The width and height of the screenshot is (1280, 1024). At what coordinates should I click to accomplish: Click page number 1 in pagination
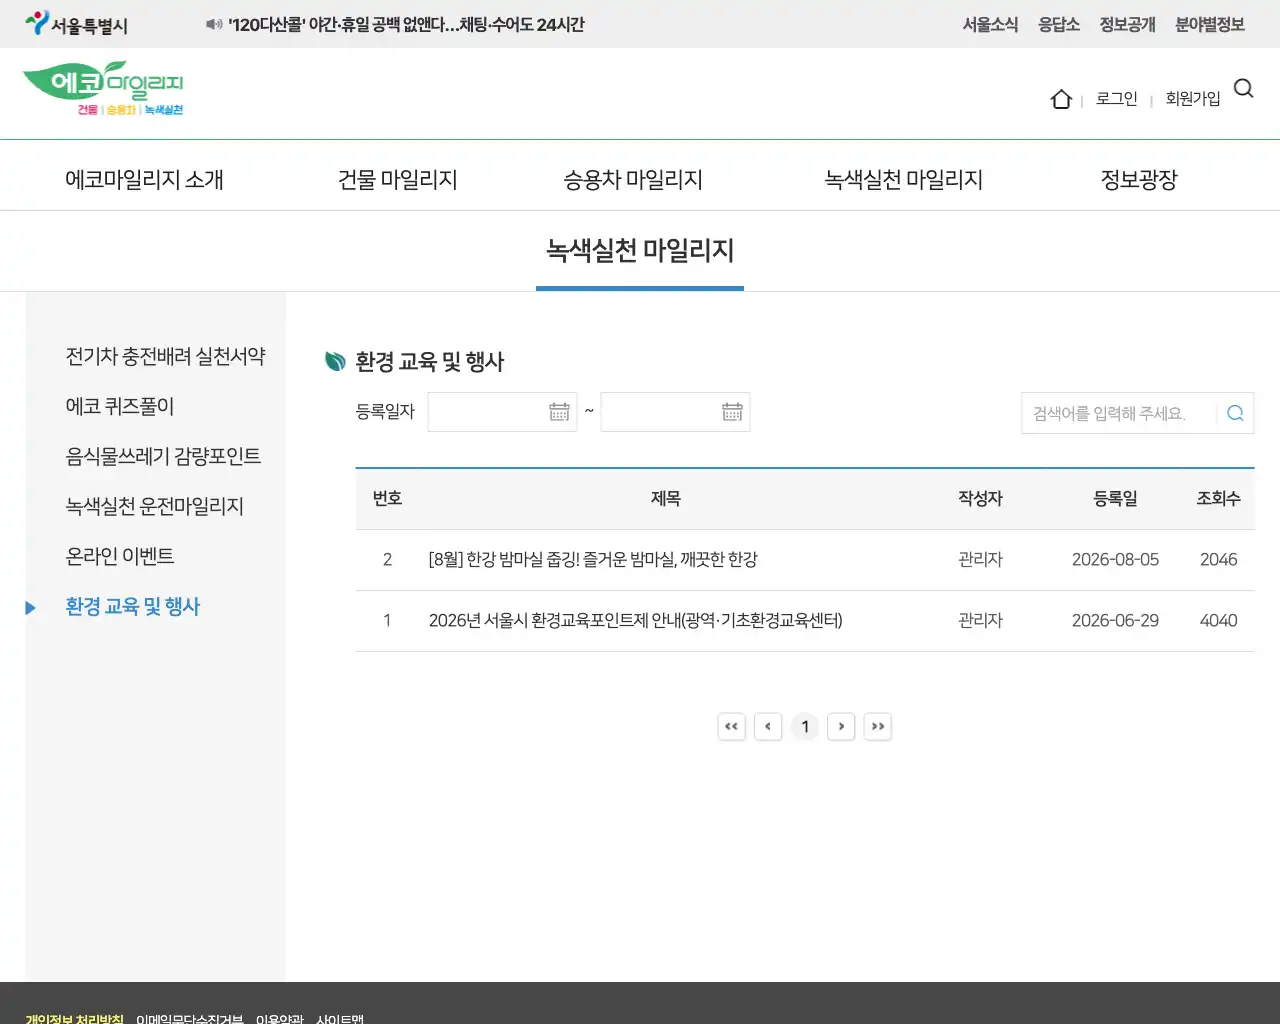pyautogui.click(x=805, y=727)
